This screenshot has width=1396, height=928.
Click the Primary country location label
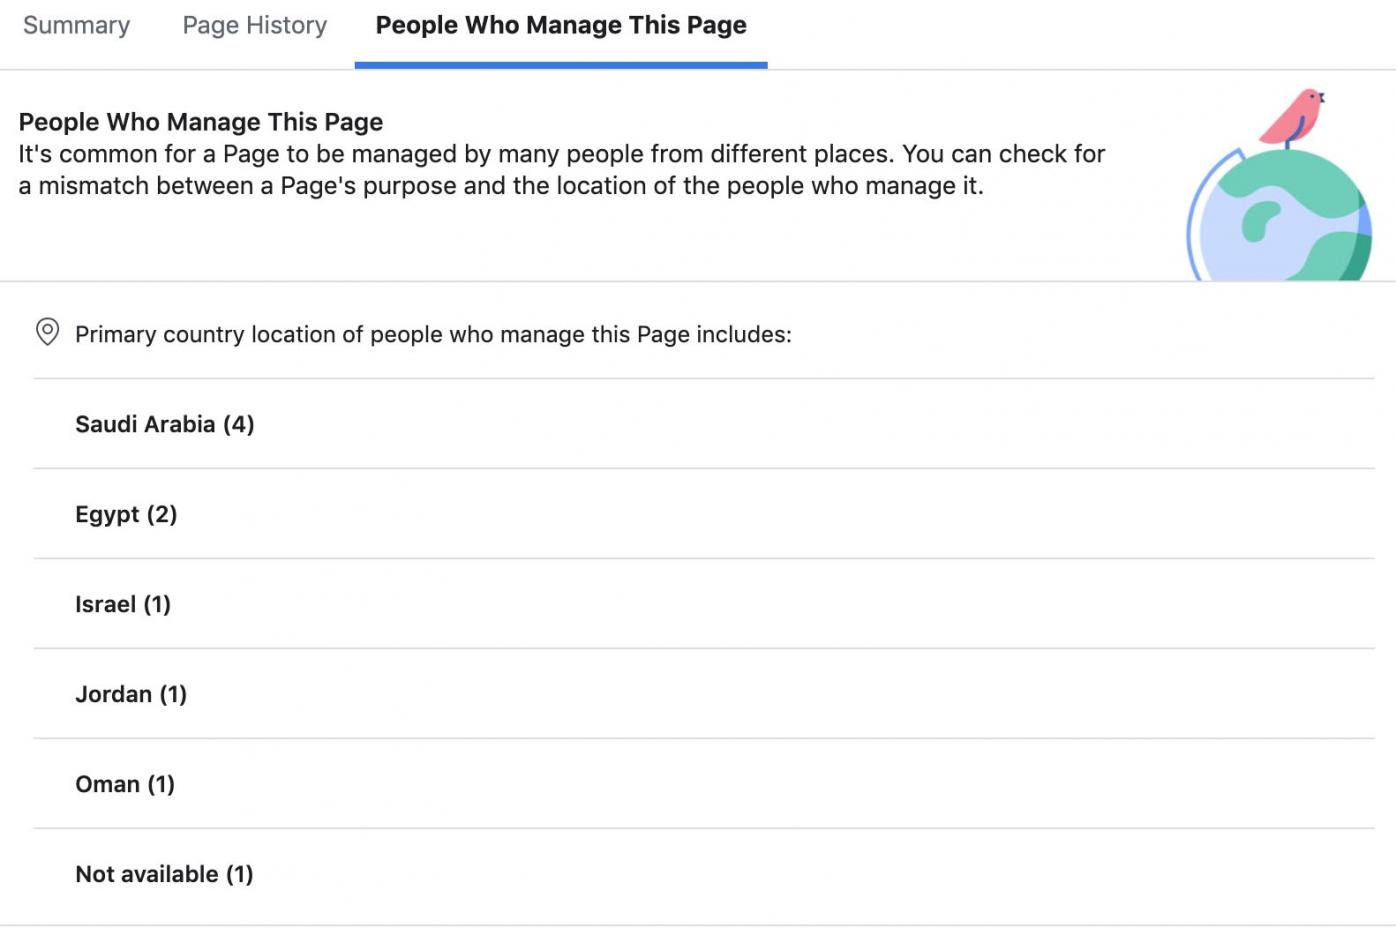[433, 334]
